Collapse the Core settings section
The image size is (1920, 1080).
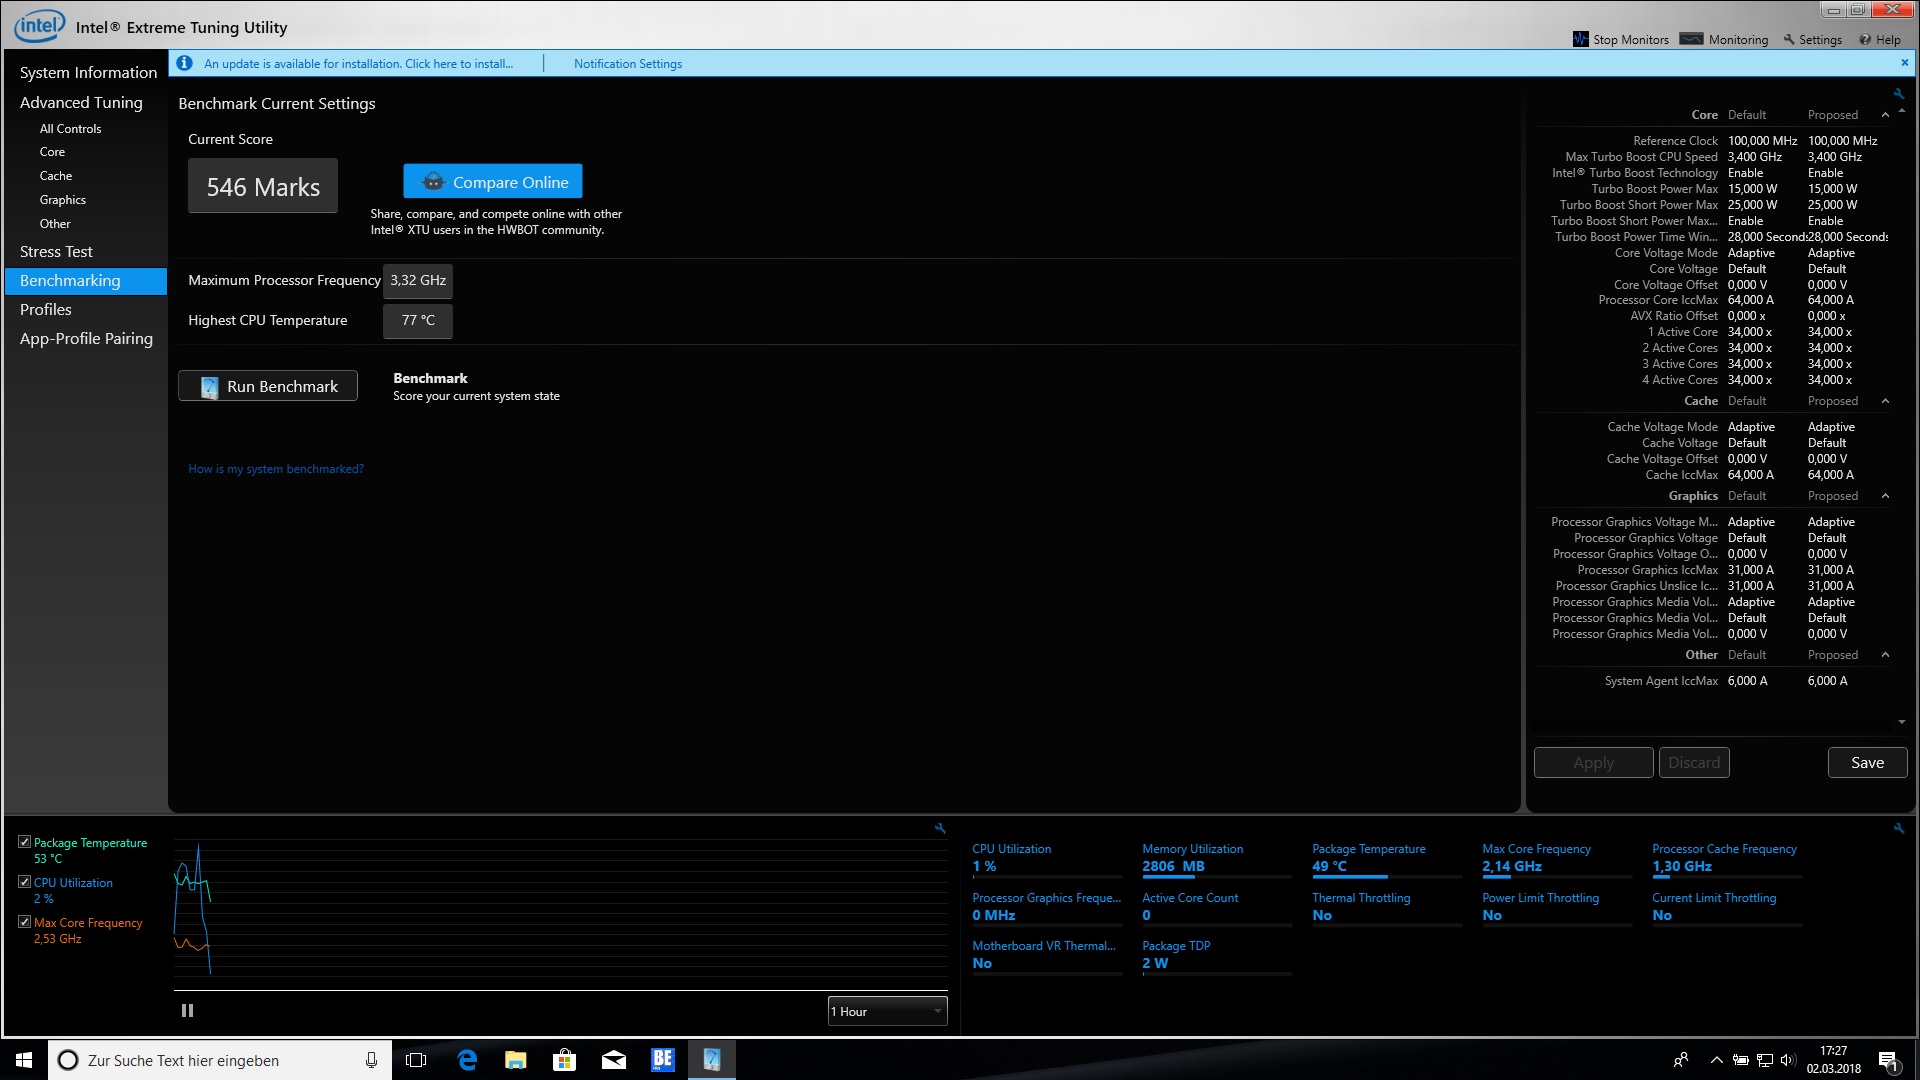tap(1885, 115)
